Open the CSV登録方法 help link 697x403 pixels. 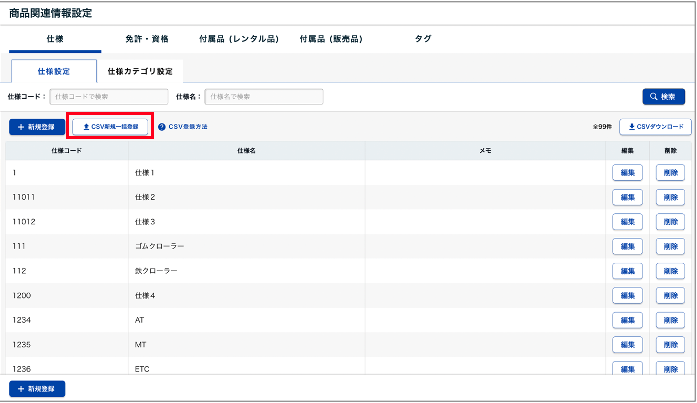(x=188, y=127)
